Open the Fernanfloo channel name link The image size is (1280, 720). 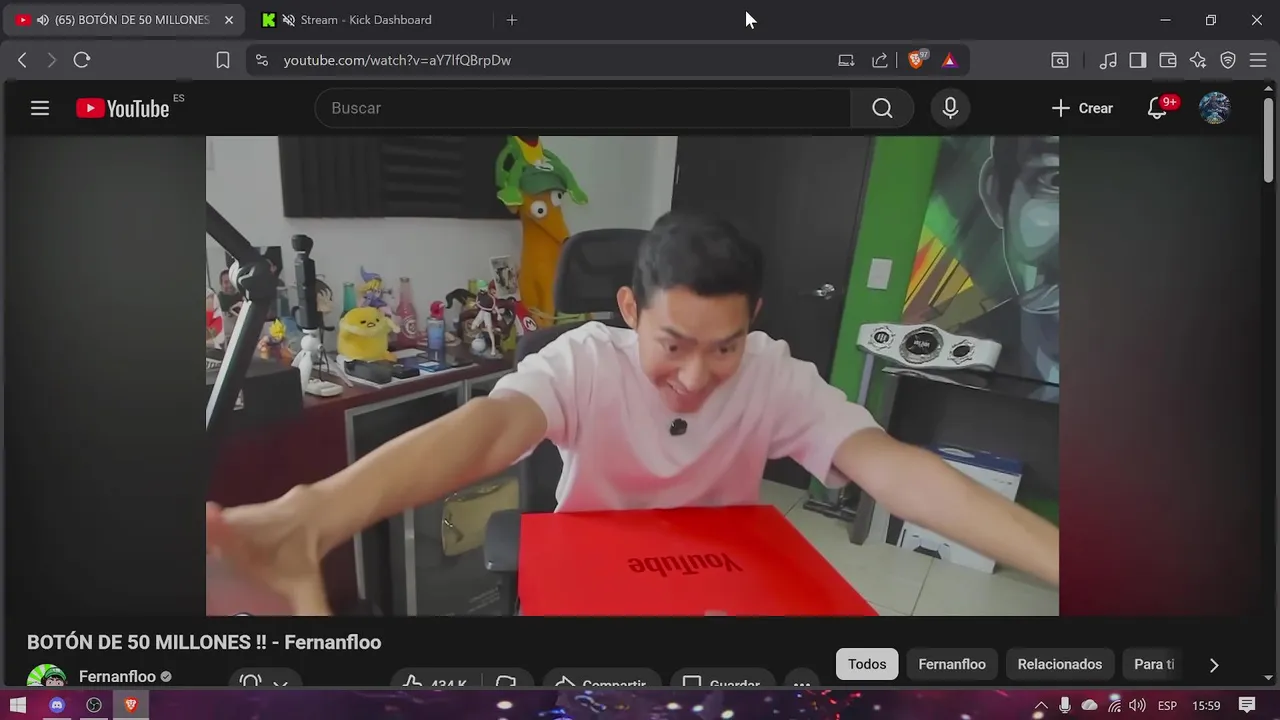tap(117, 676)
